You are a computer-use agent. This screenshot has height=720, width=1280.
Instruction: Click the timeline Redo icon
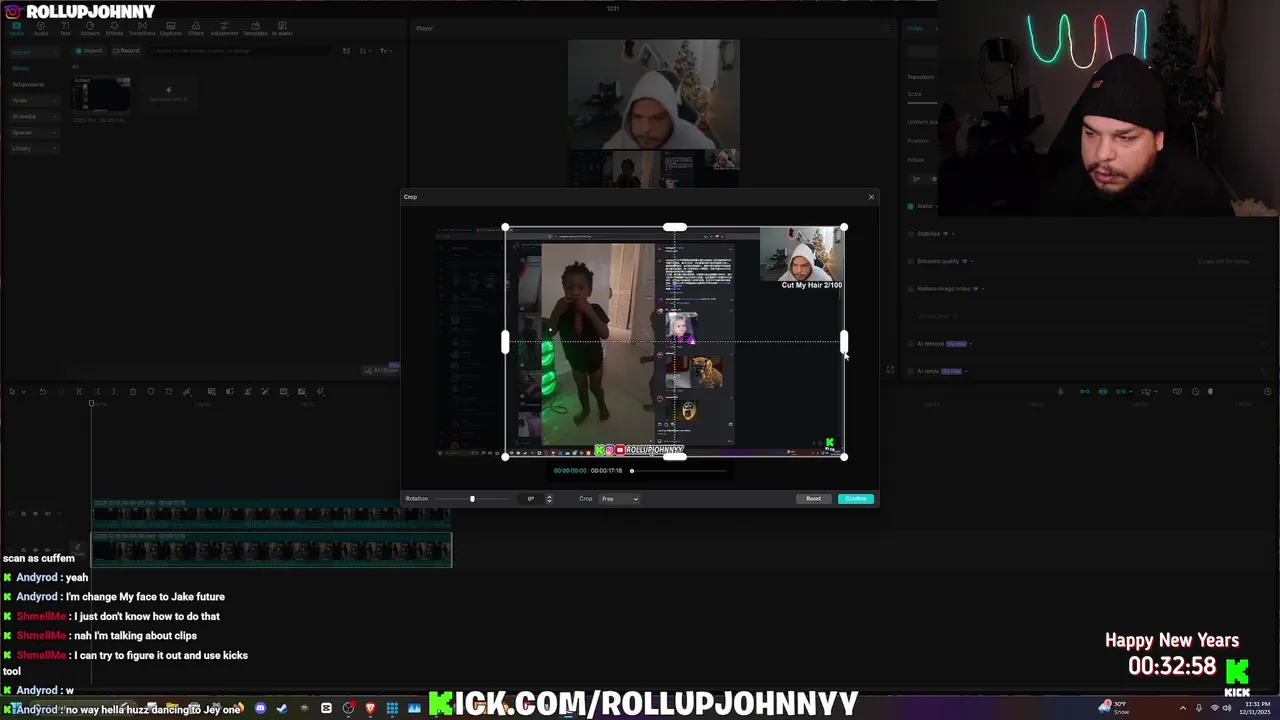61,392
